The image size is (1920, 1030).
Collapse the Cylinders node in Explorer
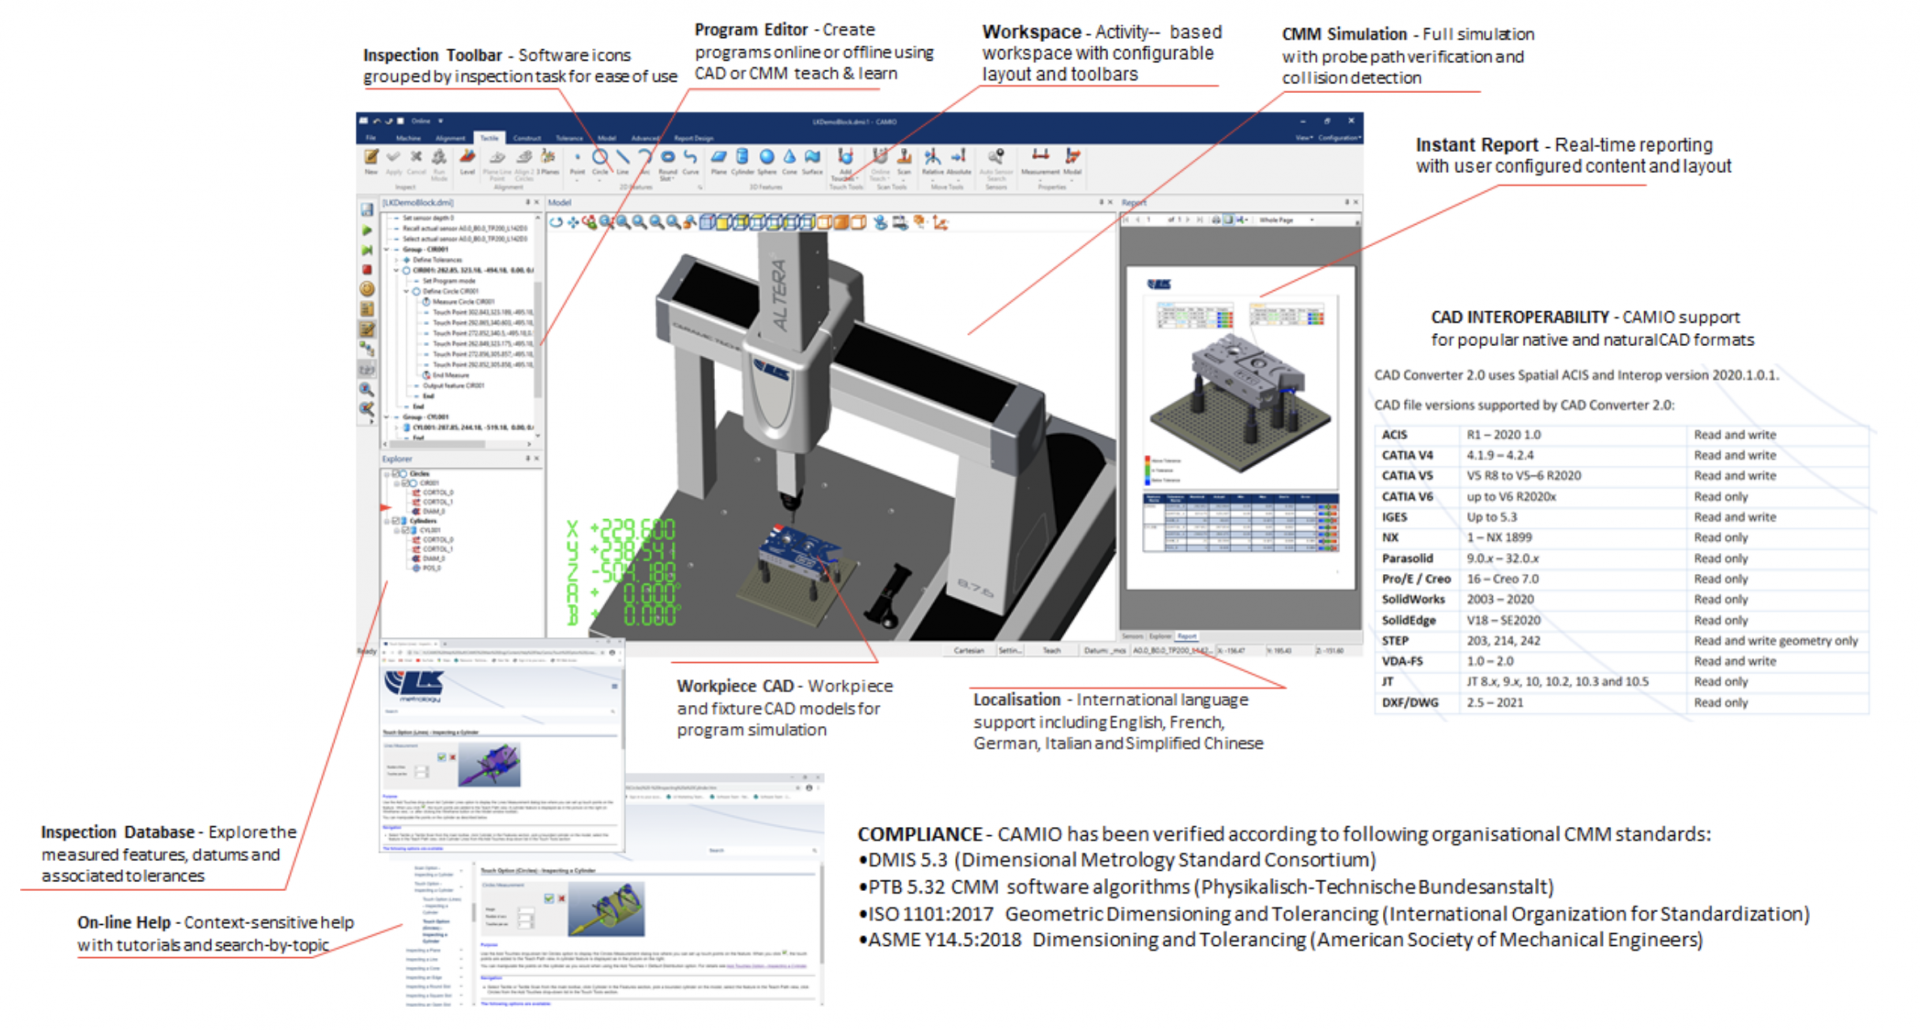coord(387,521)
